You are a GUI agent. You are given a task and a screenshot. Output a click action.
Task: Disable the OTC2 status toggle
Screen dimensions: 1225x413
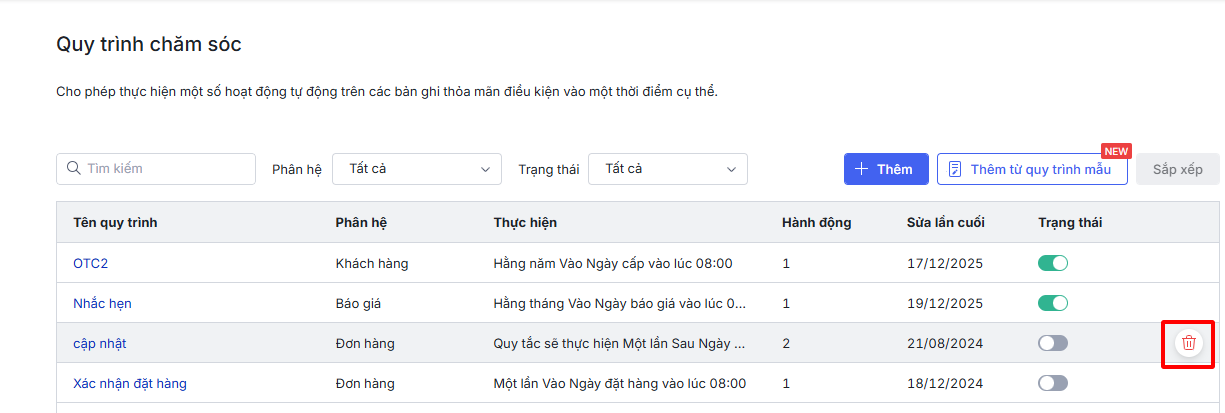pyautogui.click(x=1053, y=263)
